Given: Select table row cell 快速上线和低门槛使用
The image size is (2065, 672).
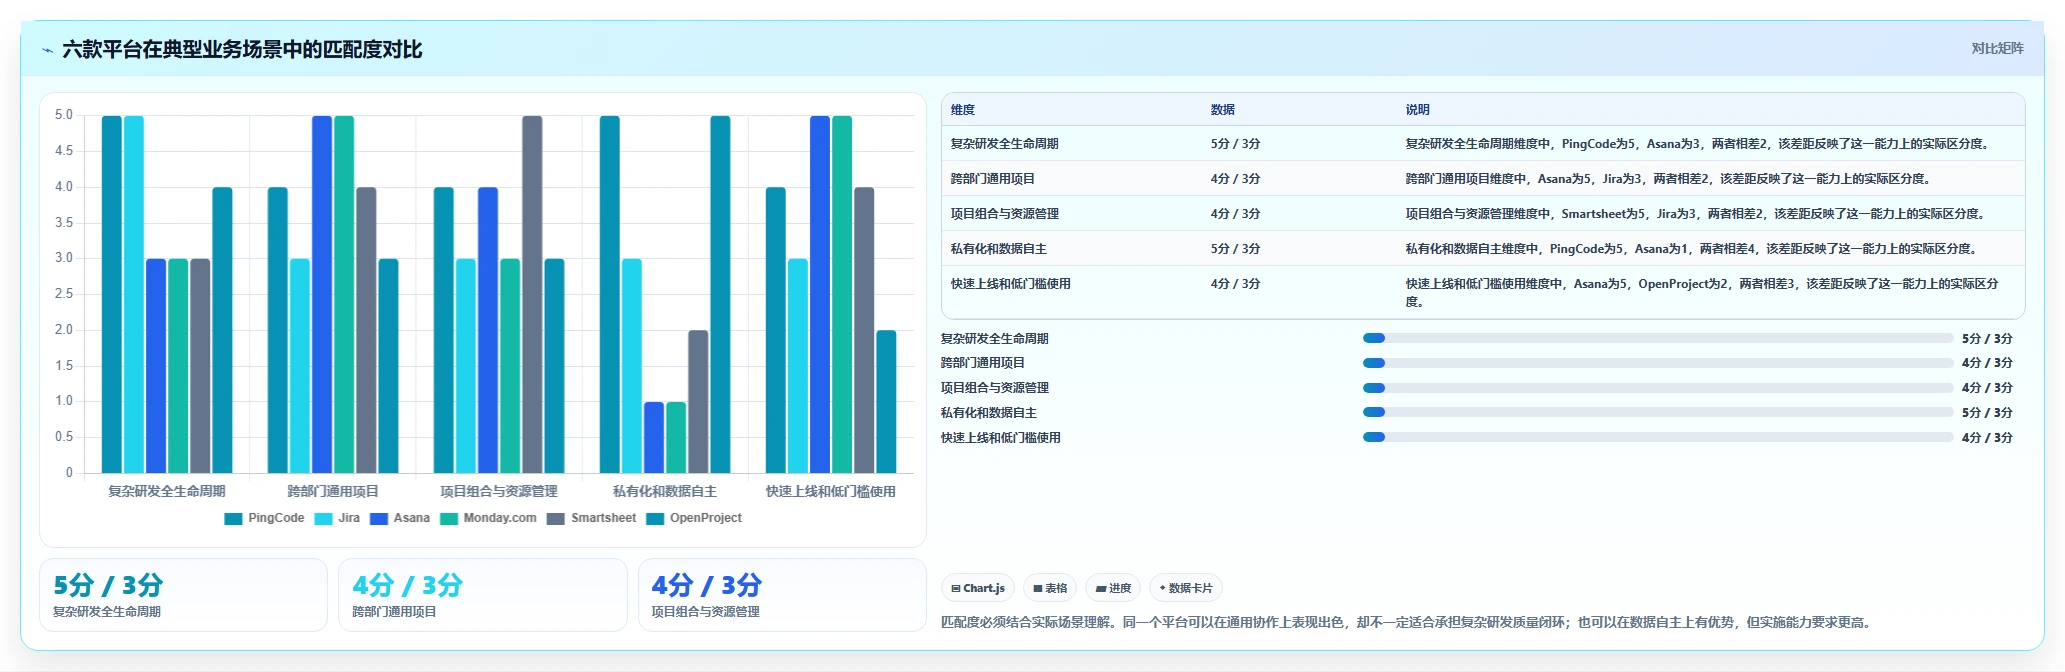Looking at the screenshot, I should [x=1010, y=284].
